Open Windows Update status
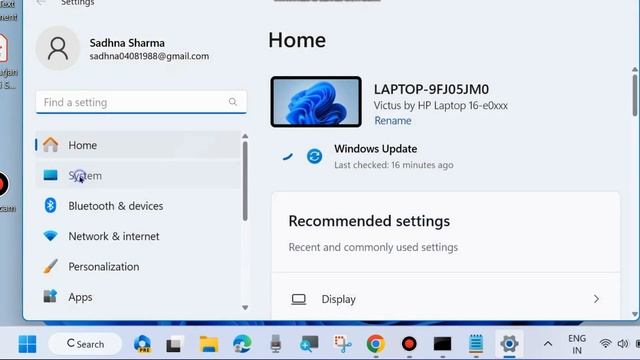640x360 pixels. [x=376, y=149]
